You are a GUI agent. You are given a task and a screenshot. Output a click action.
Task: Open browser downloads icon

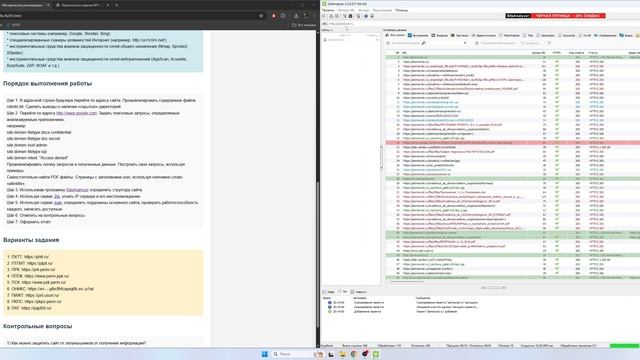tap(296, 16)
